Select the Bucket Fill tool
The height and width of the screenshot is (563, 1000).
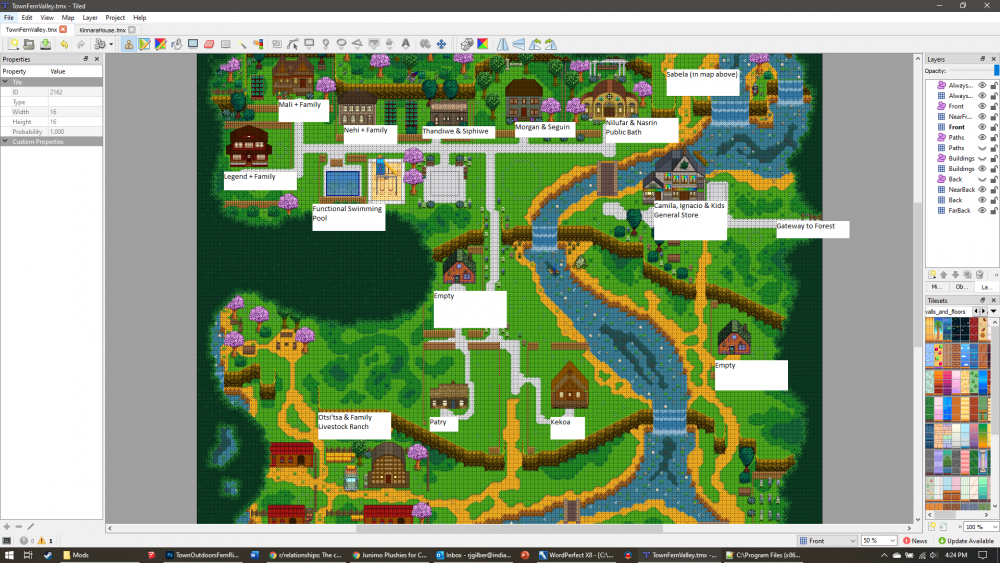[177, 44]
